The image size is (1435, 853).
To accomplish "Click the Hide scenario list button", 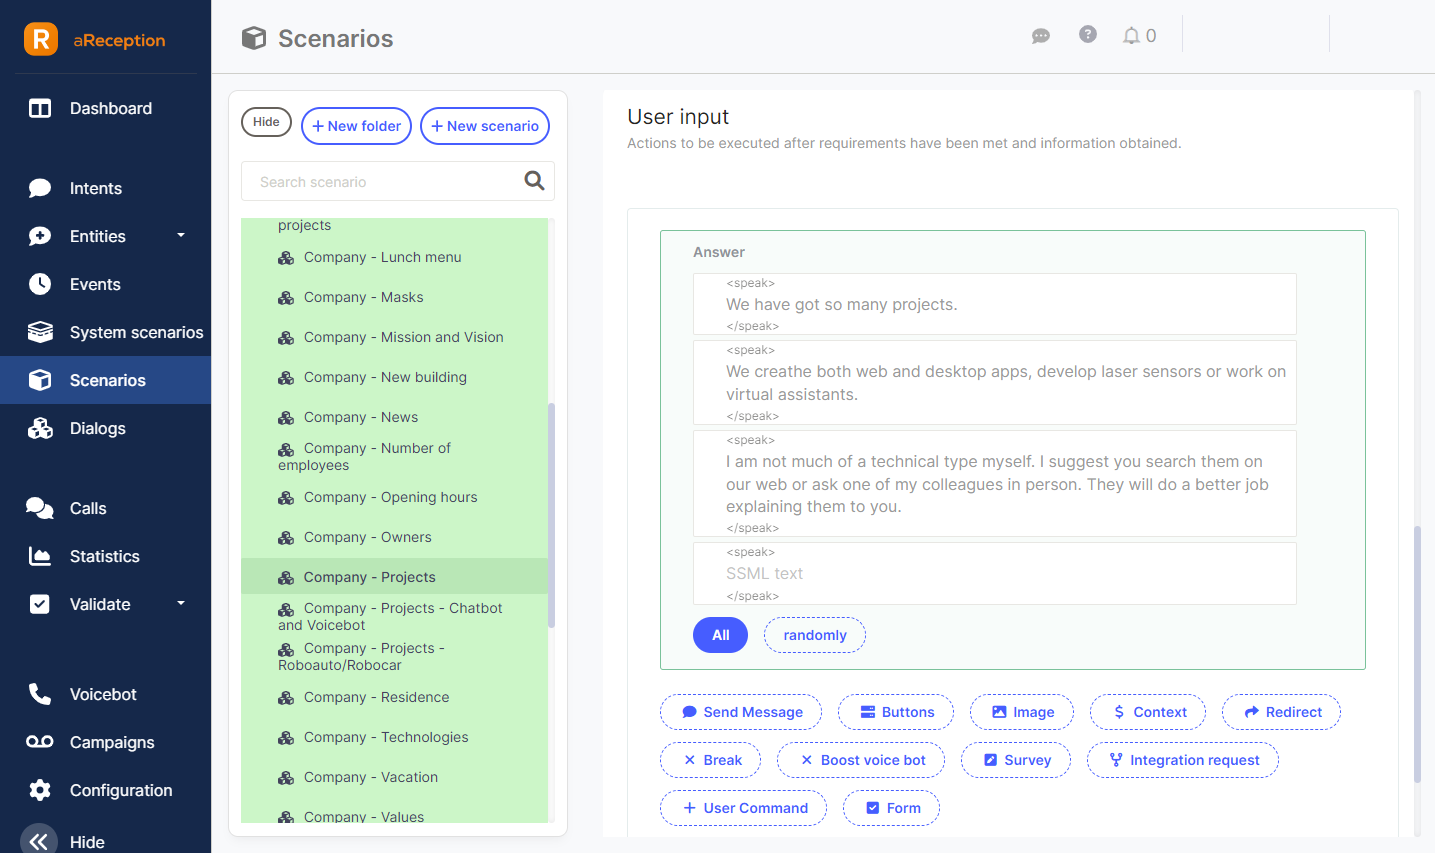I will (266, 122).
